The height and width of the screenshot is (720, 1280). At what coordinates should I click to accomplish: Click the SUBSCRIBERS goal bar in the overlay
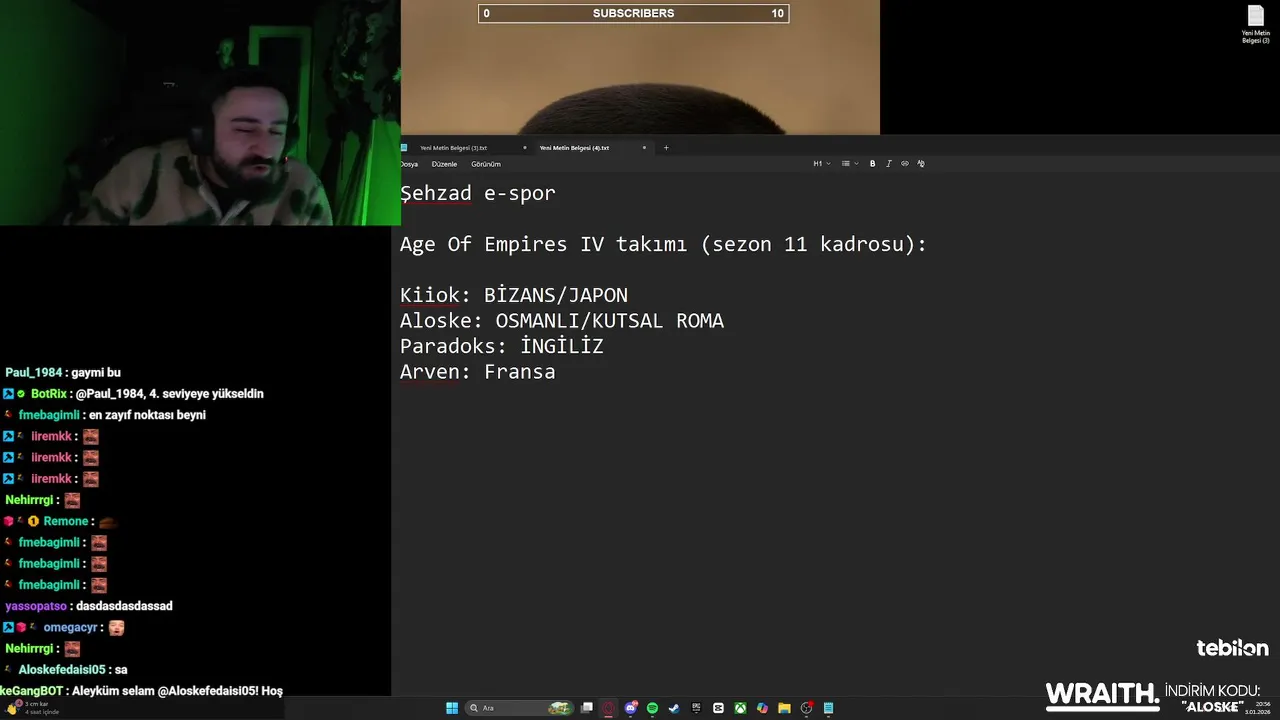(x=633, y=13)
